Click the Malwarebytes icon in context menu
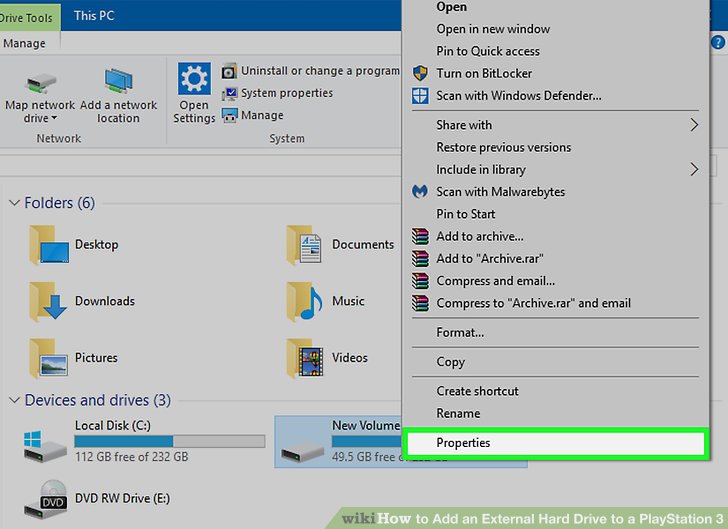 [x=420, y=191]
